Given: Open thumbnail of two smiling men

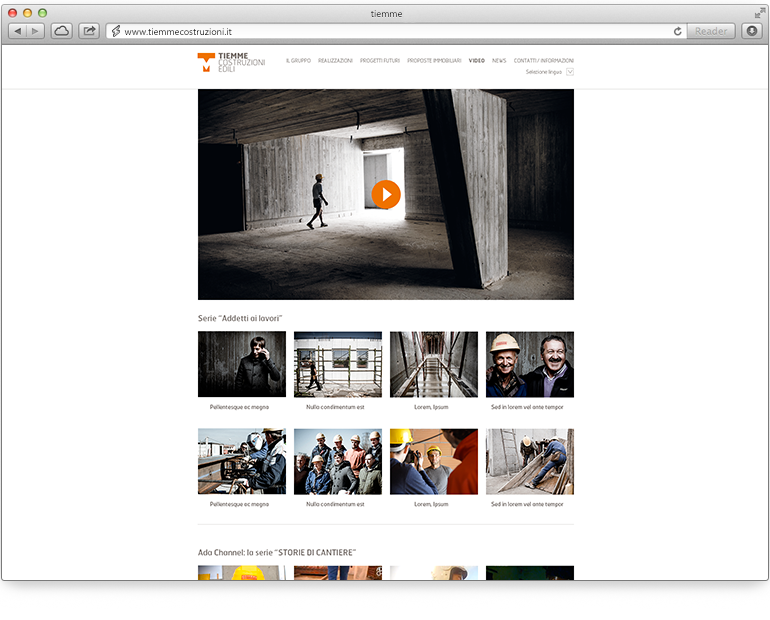Looking at the screenshot, I should click(530, 364).
